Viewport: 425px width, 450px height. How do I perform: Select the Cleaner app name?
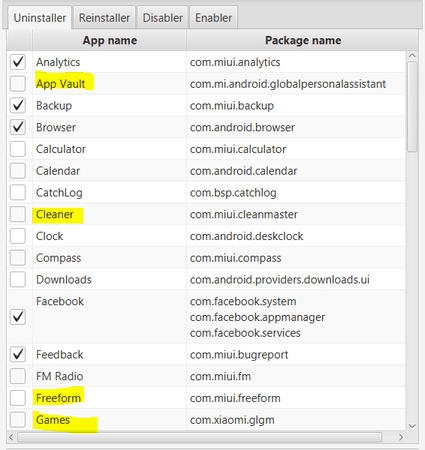55,214
